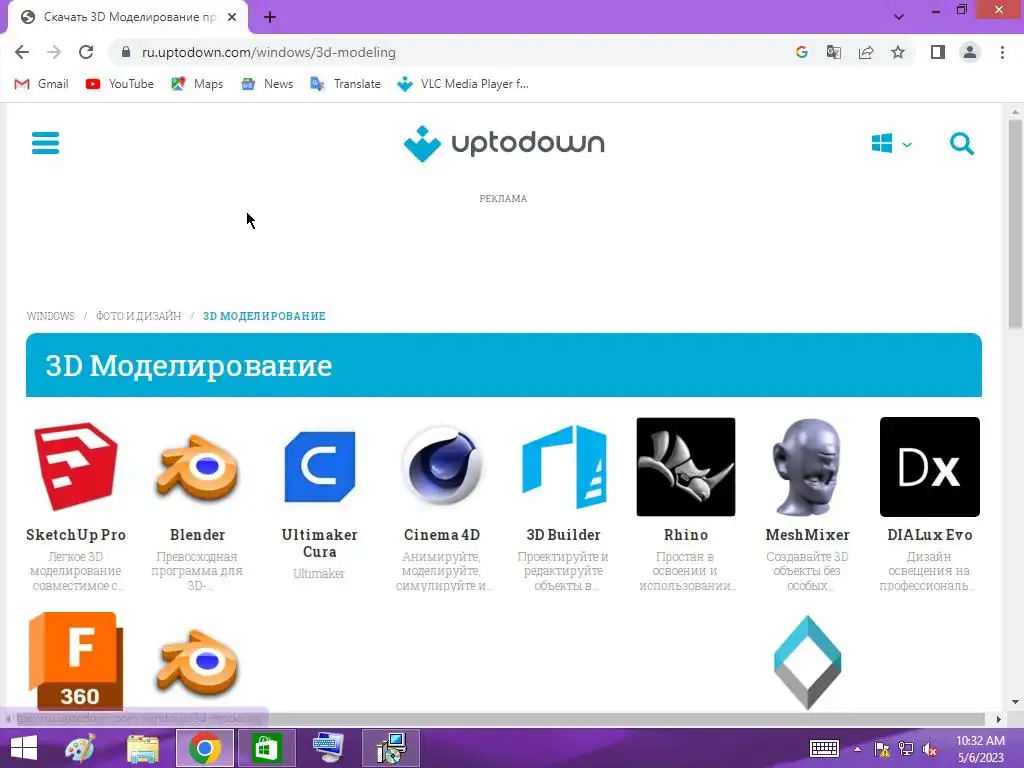
Task: Open the Cinema 4D app icon
Action: click(442, 466)
